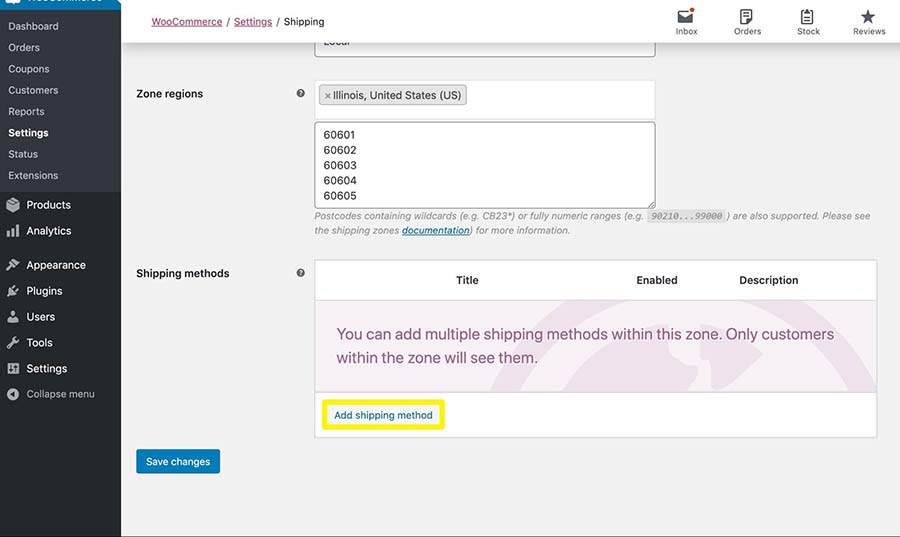This screenshot has width=900, height=537.
Task: Click the Products box icon in sidebar
Action: coord(13,205)
